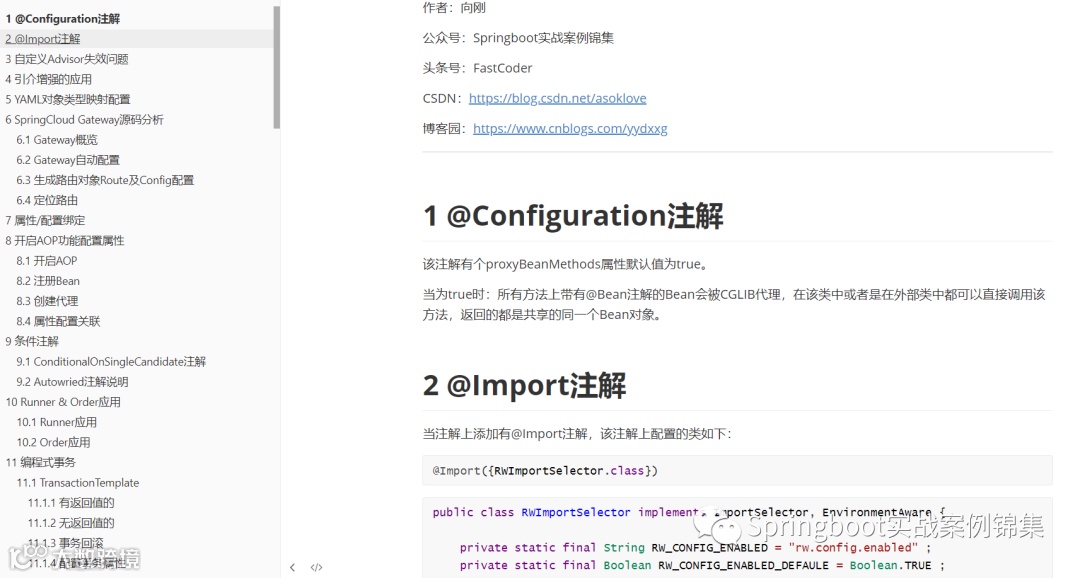Click the RW_CONFIG_ENABLED code line

click(x=695, y=548)
